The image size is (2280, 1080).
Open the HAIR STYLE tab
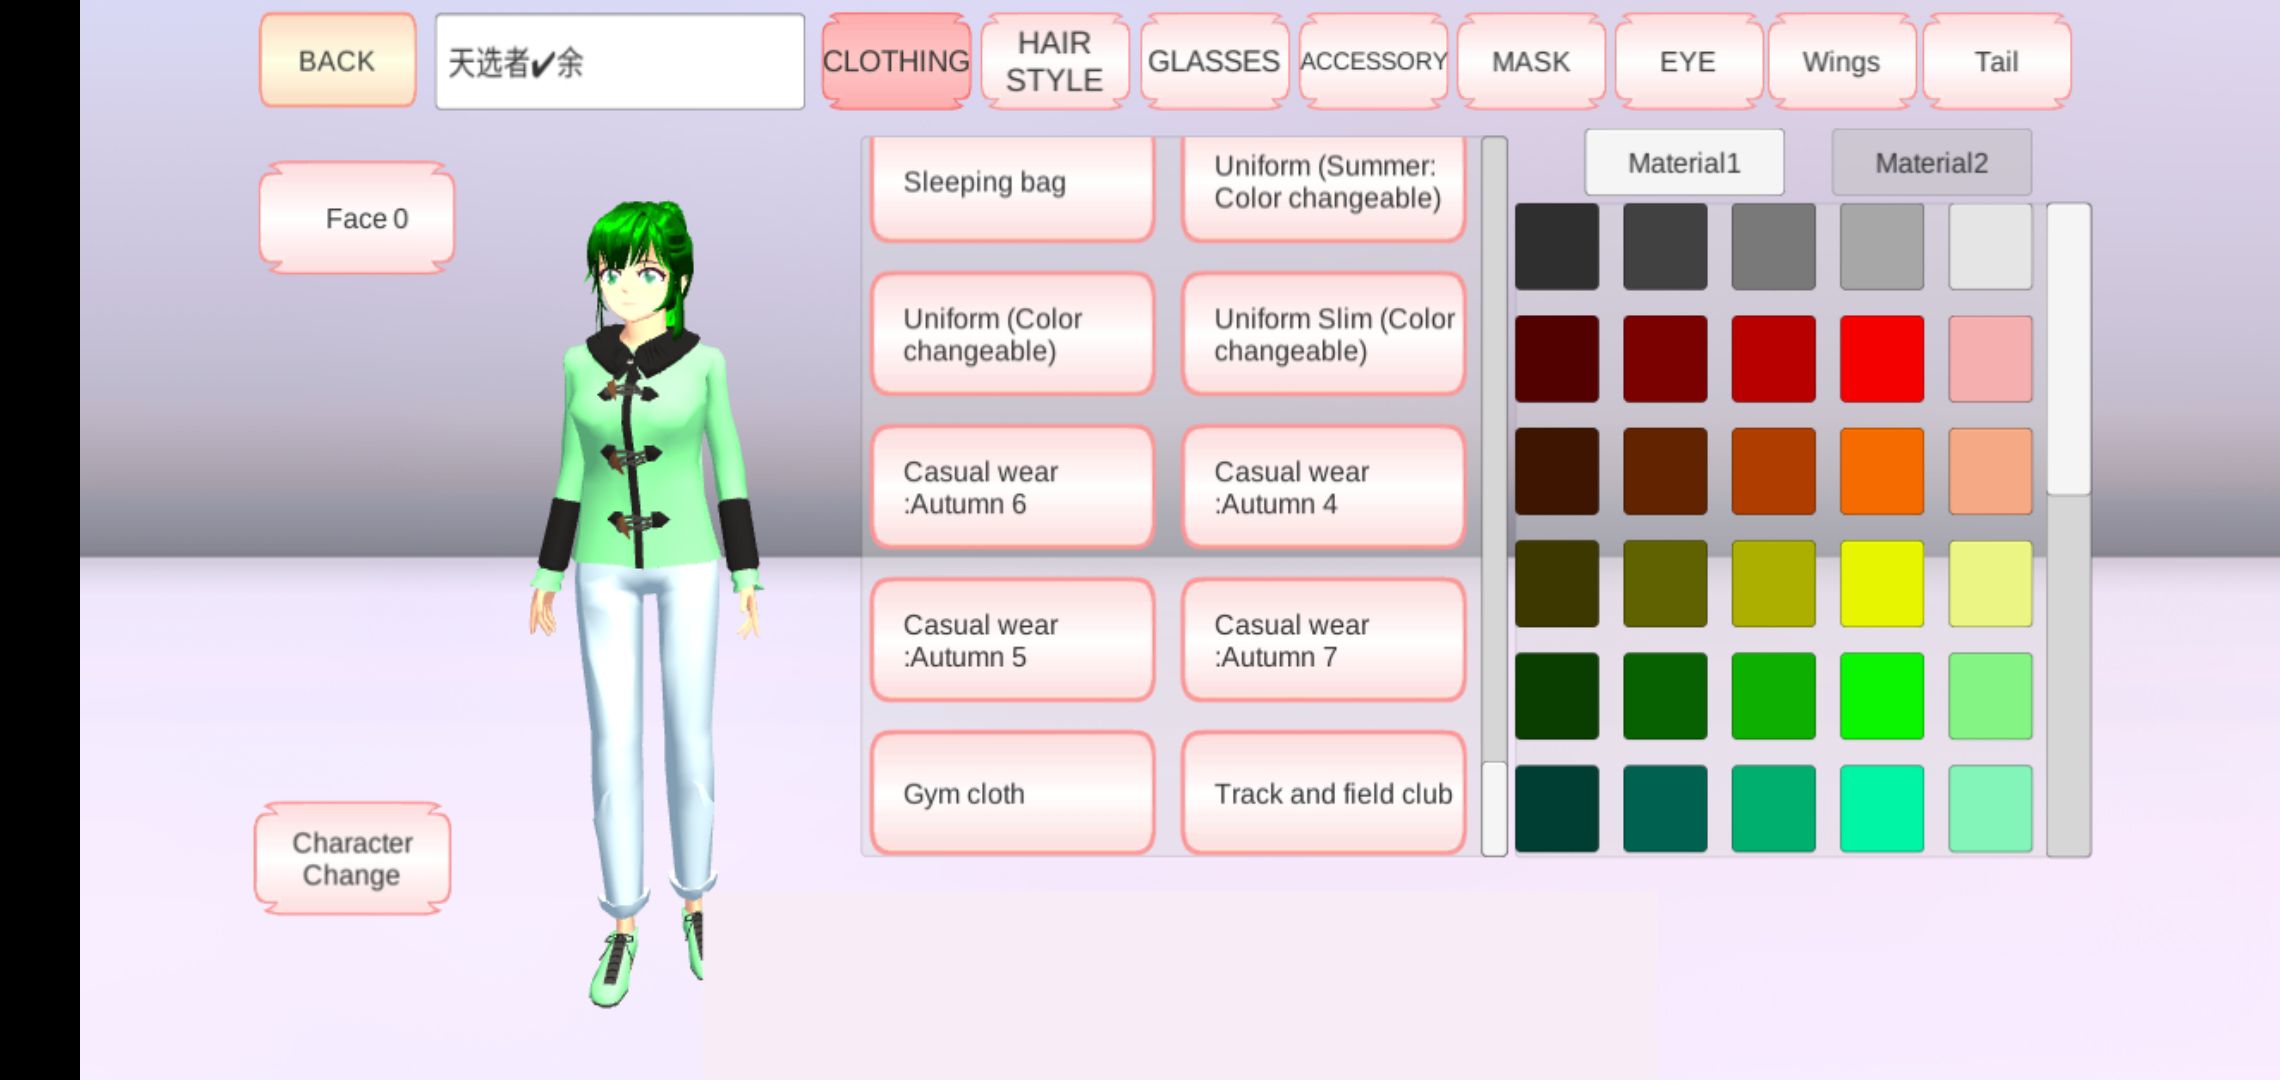click(1054, 61)
